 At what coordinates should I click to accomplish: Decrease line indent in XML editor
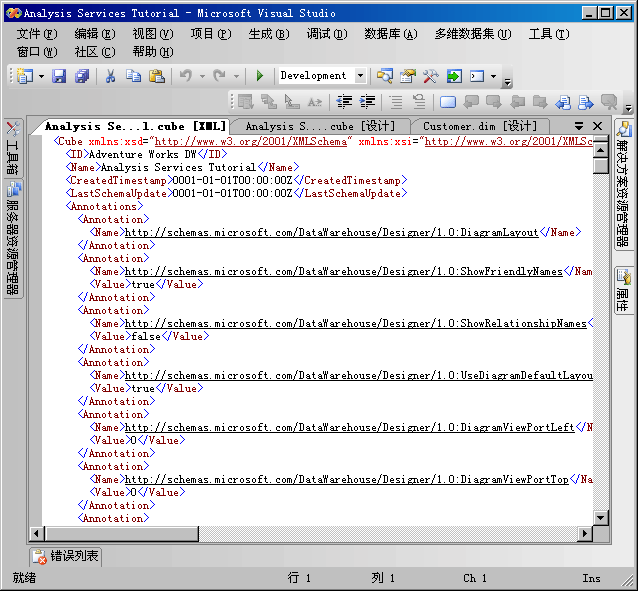[x=344, y=101]
